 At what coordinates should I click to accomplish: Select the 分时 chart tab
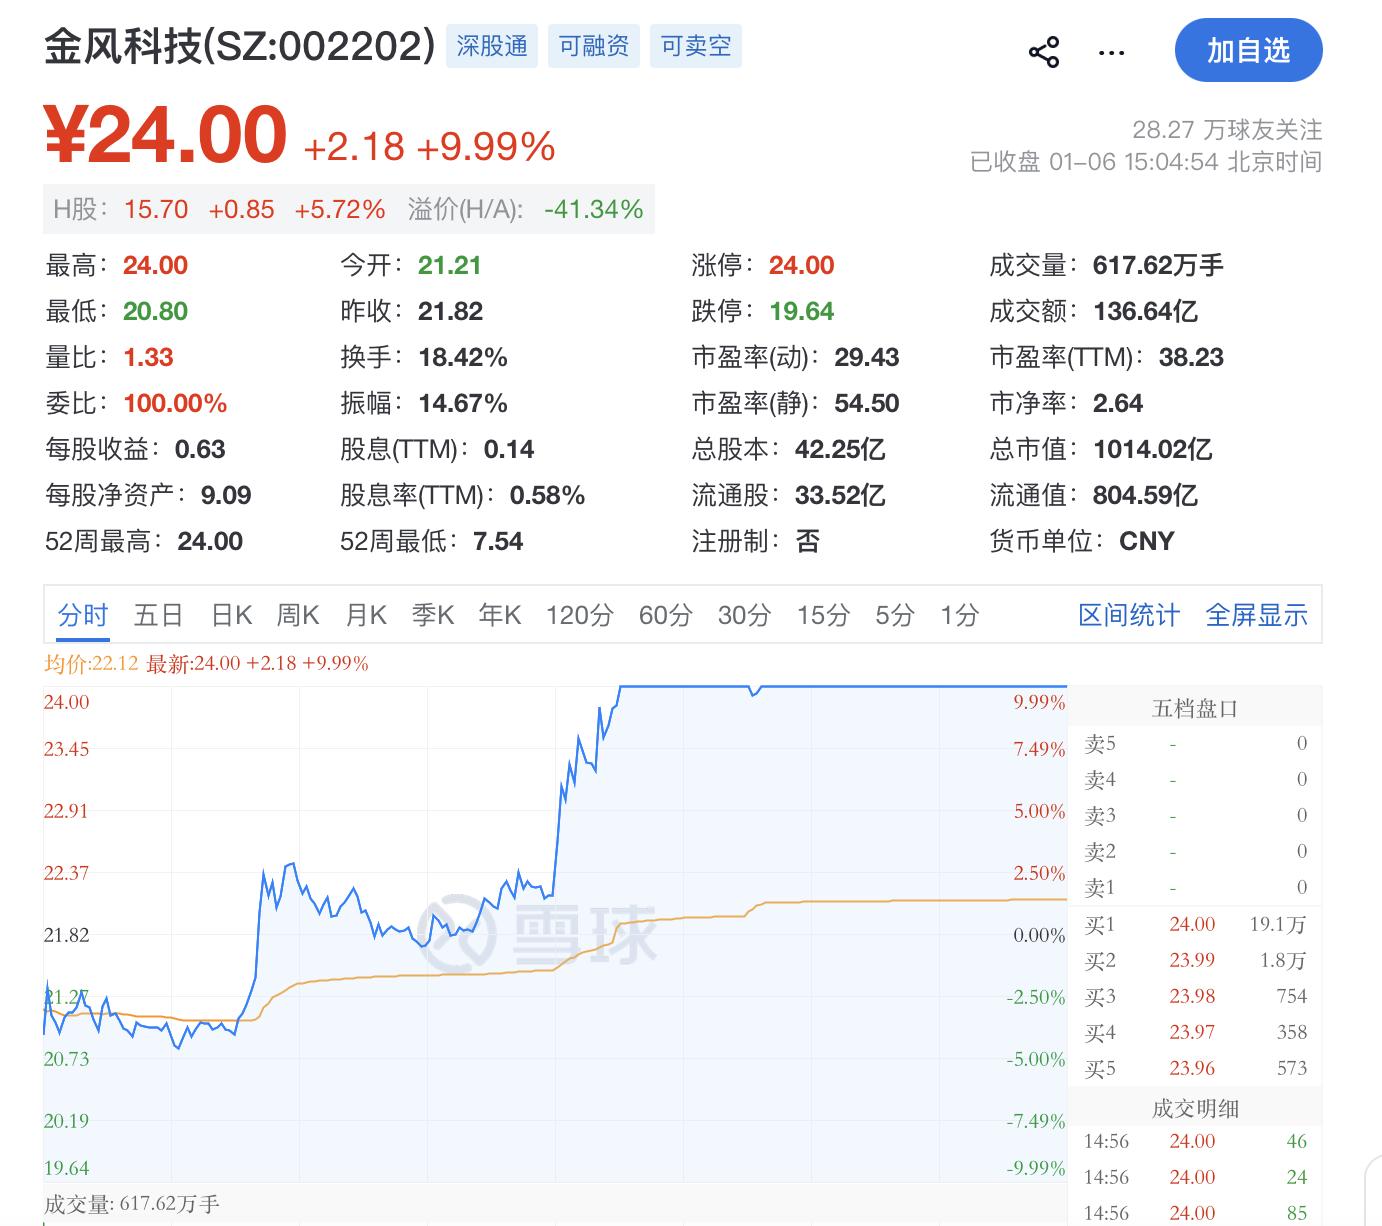(x=83, y=615)
